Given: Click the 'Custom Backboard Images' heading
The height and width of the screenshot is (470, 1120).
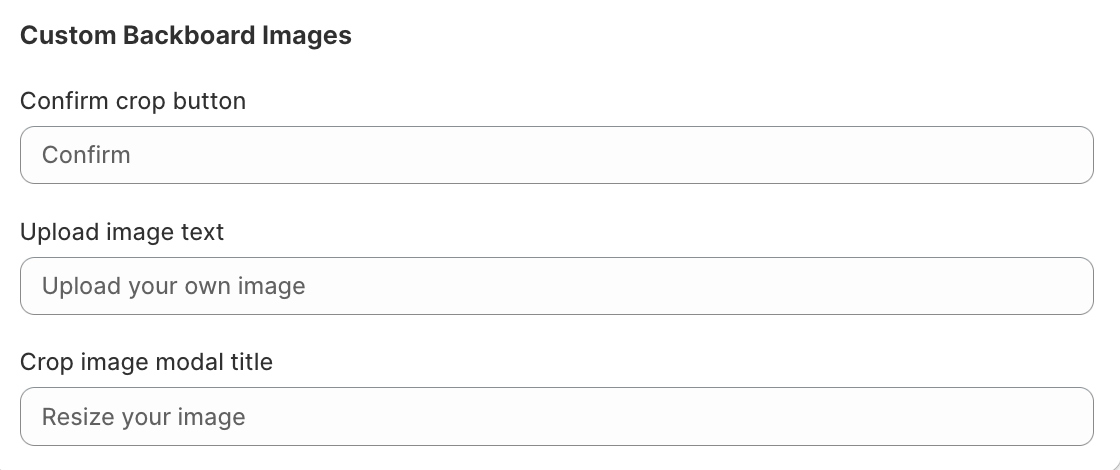Looking at the screenshot, I should [x=186, y=36].
